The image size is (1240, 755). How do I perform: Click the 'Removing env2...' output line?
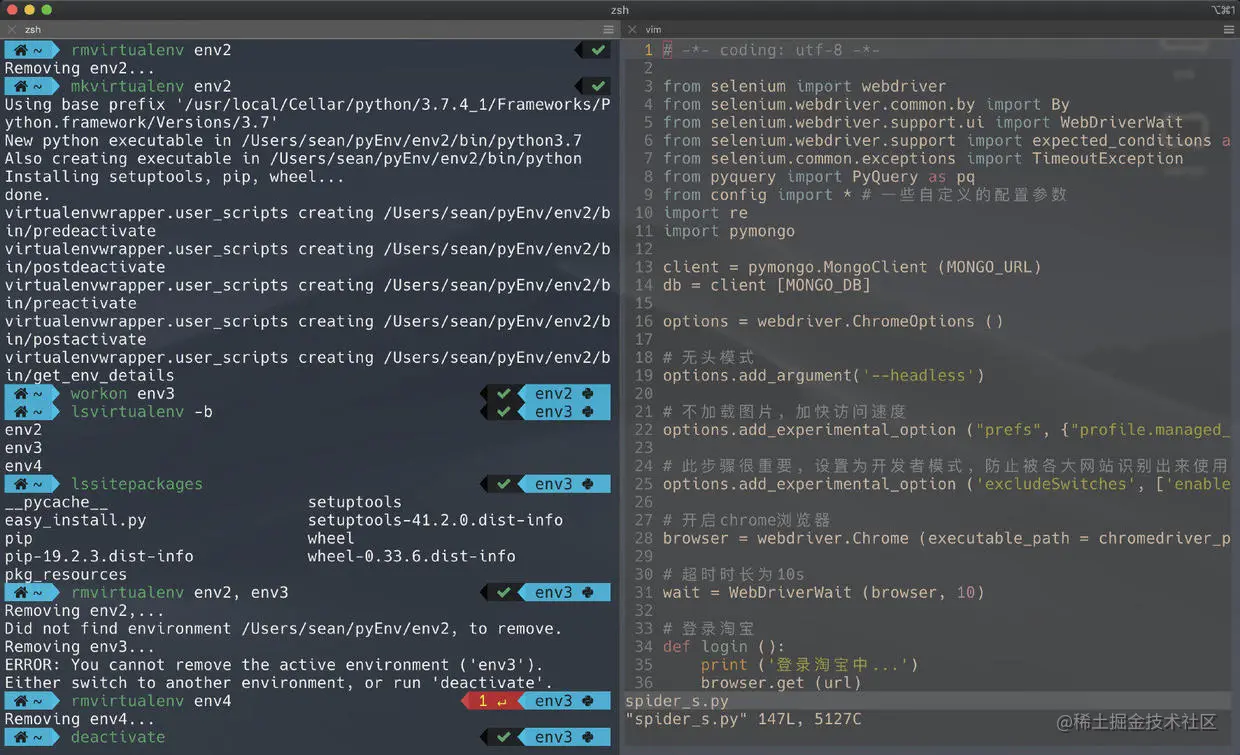(80, 68)
